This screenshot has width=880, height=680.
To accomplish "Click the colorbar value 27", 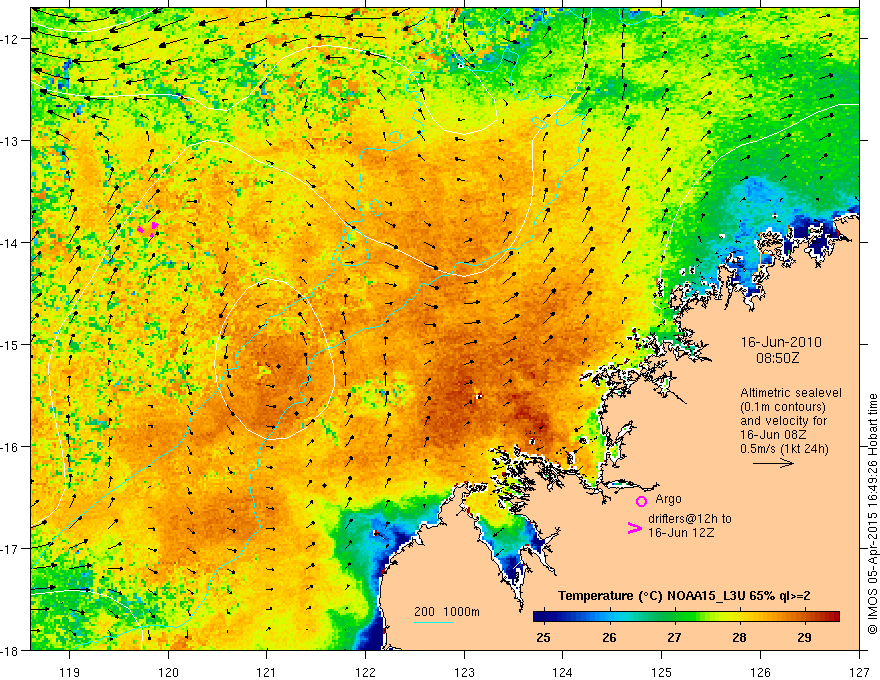I will (674, 637).
